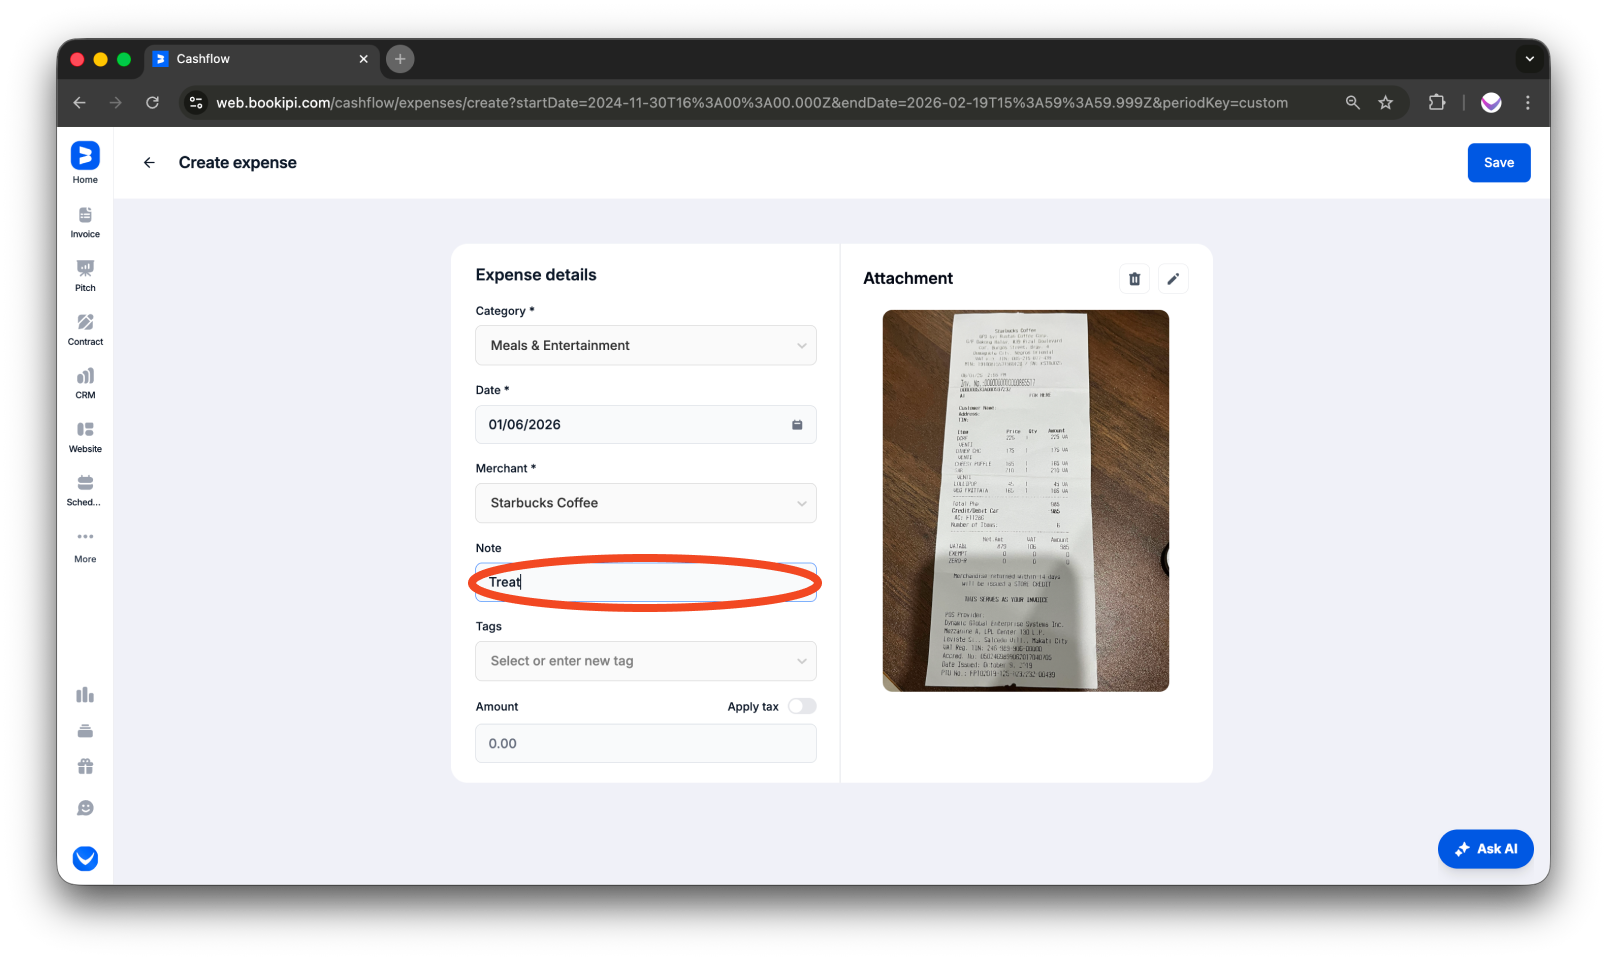Click the blue chevron badge icon at the bottom of the sidebar
Viewport: 1608px width, 960px height.
[x=85, y=858]
